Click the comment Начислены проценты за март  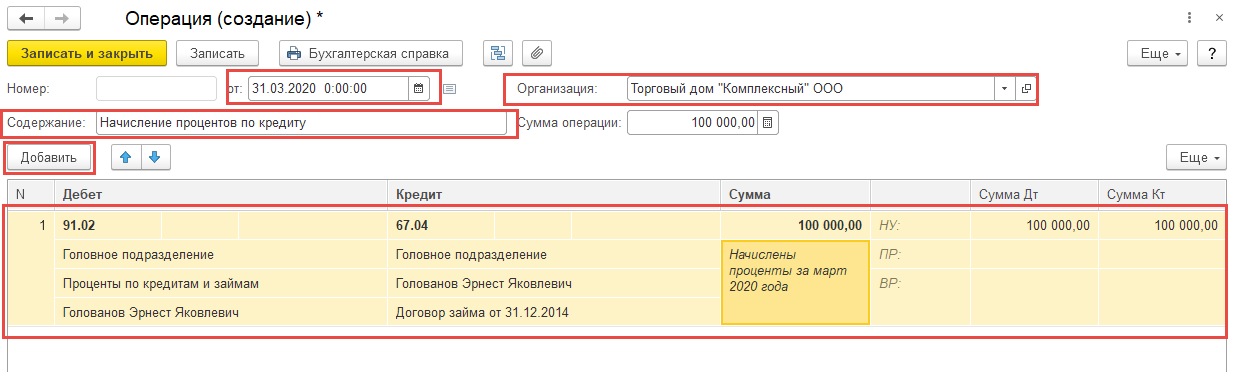[x=795, y=283]
